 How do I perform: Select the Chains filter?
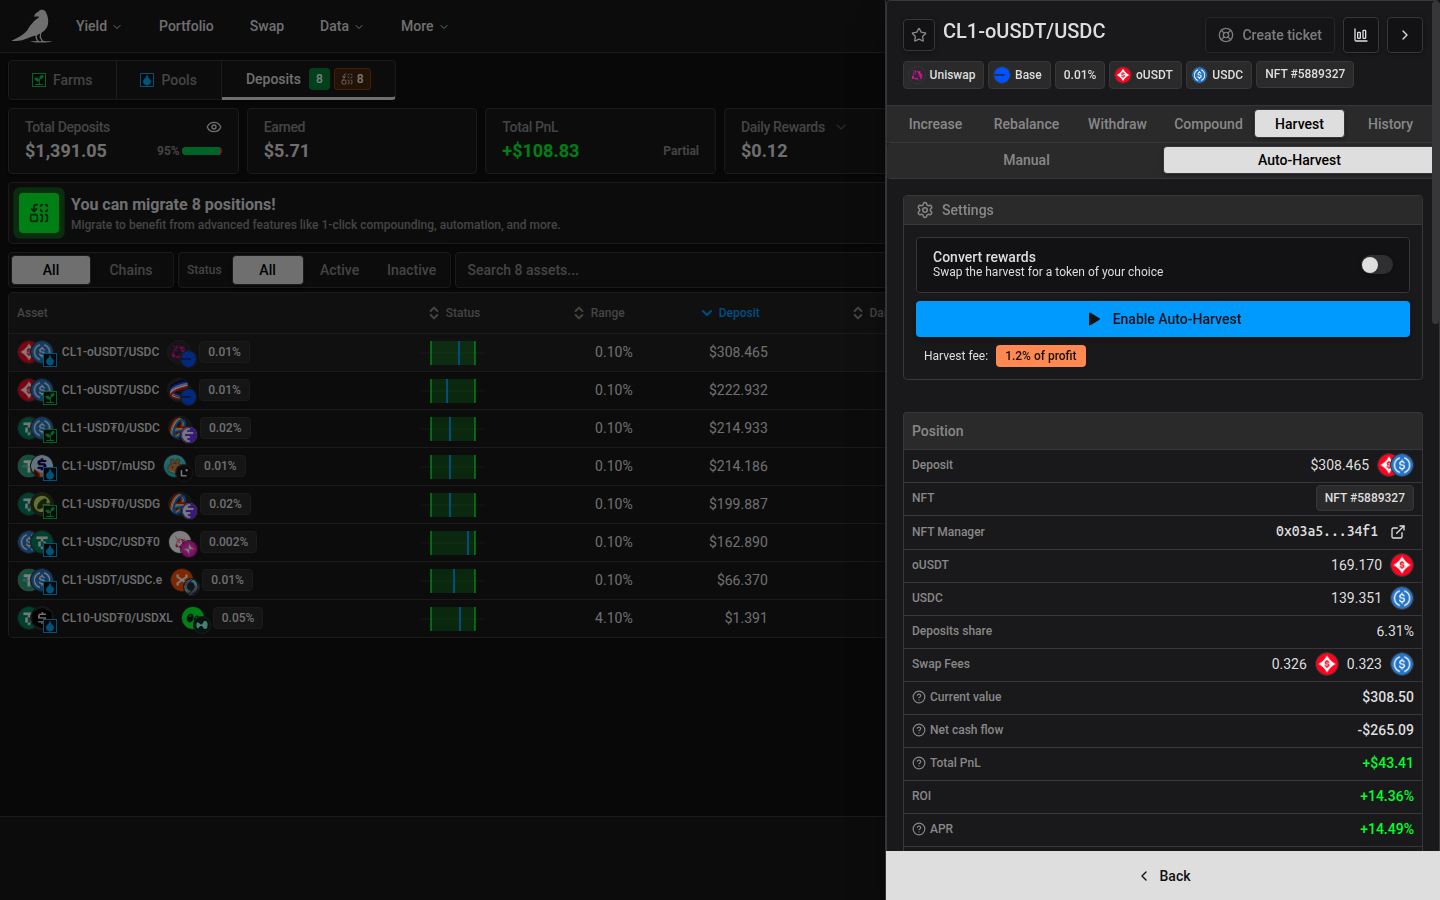pyautogui.click(x=131, y=270)
